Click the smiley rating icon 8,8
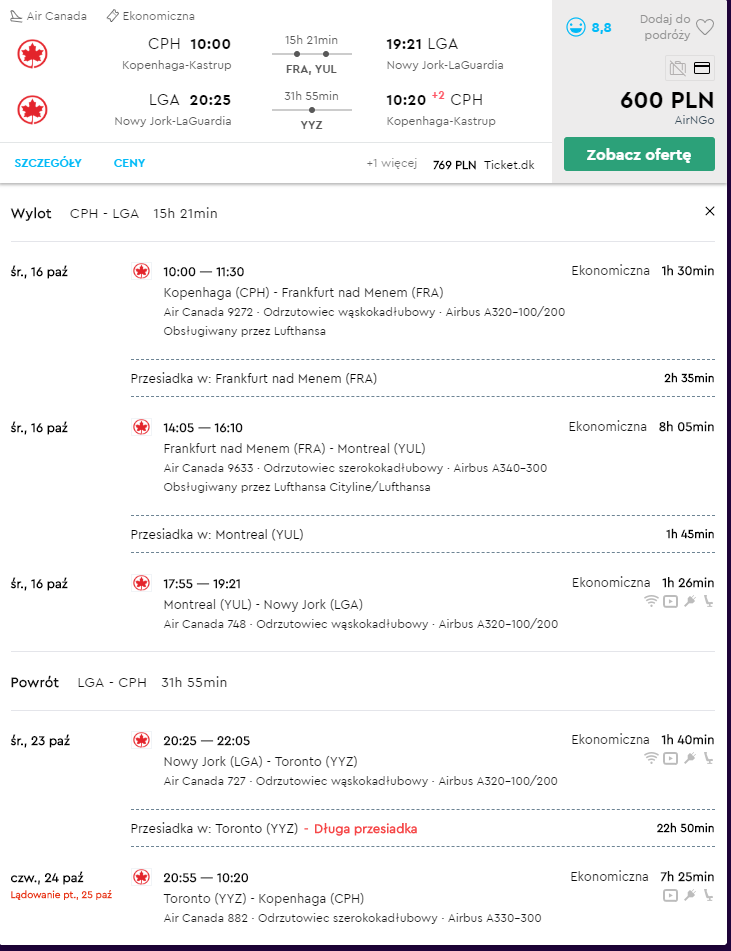 coord(576,27)
